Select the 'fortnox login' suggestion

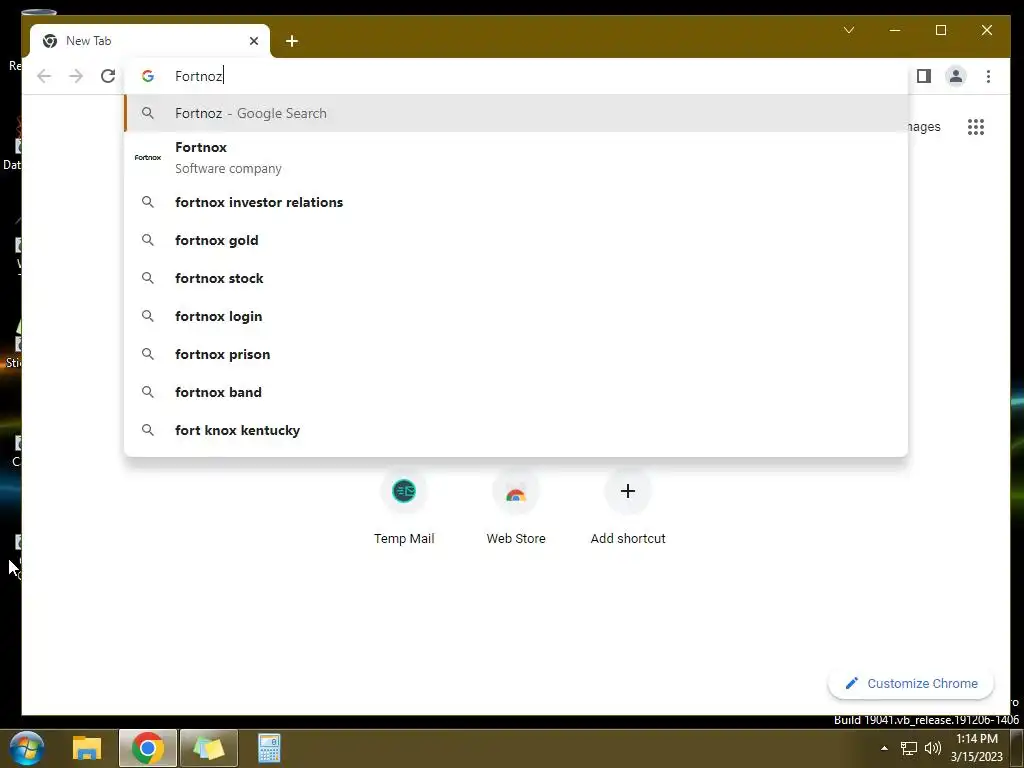tap(516, 316)
